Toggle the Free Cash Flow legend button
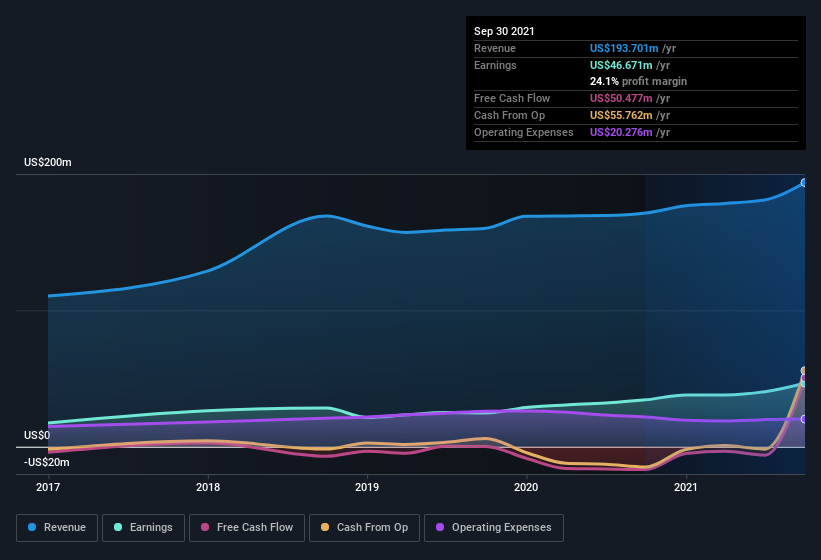The height and width of the screenshot is (560, 821). (x=247, y=528)
